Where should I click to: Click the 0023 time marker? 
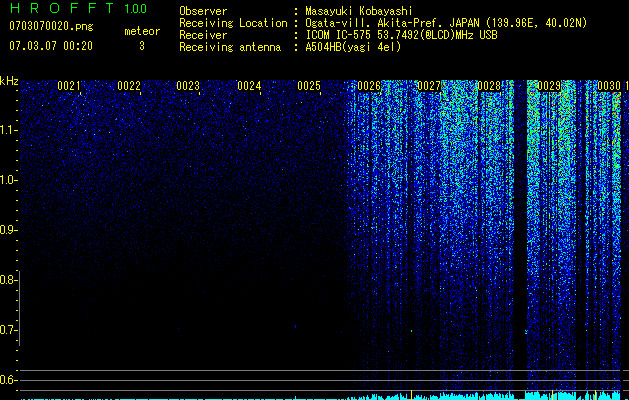188,86
